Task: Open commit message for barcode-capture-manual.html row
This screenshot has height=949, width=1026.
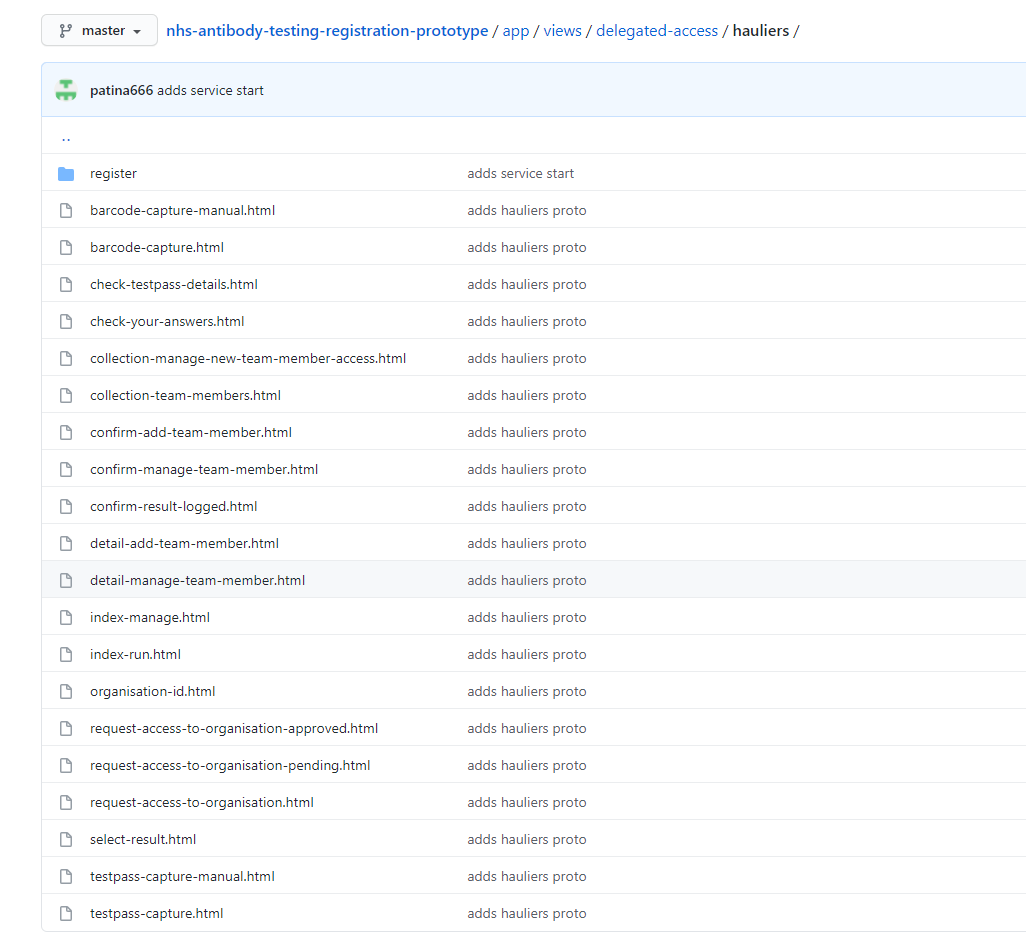Action: pos(527,210)
